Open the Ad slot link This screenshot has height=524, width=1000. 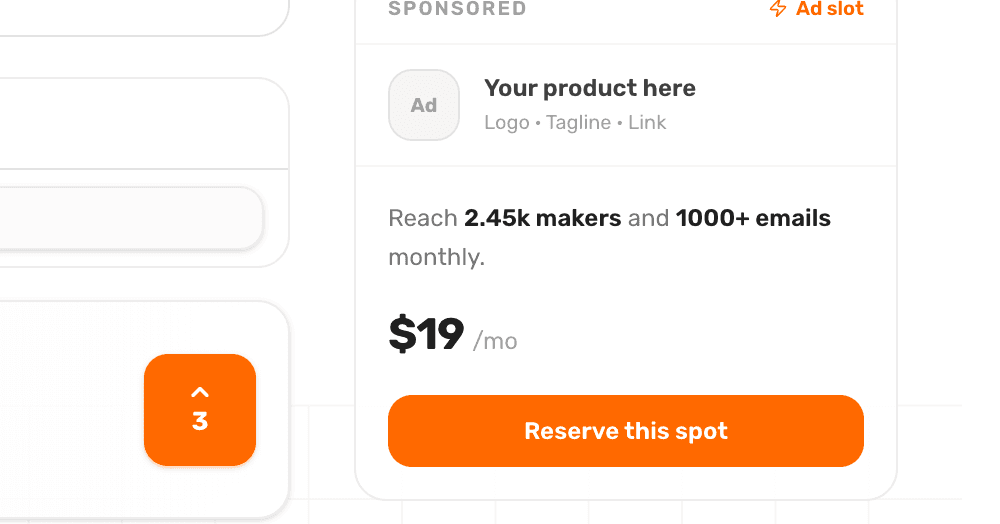[x=829, y=9]
